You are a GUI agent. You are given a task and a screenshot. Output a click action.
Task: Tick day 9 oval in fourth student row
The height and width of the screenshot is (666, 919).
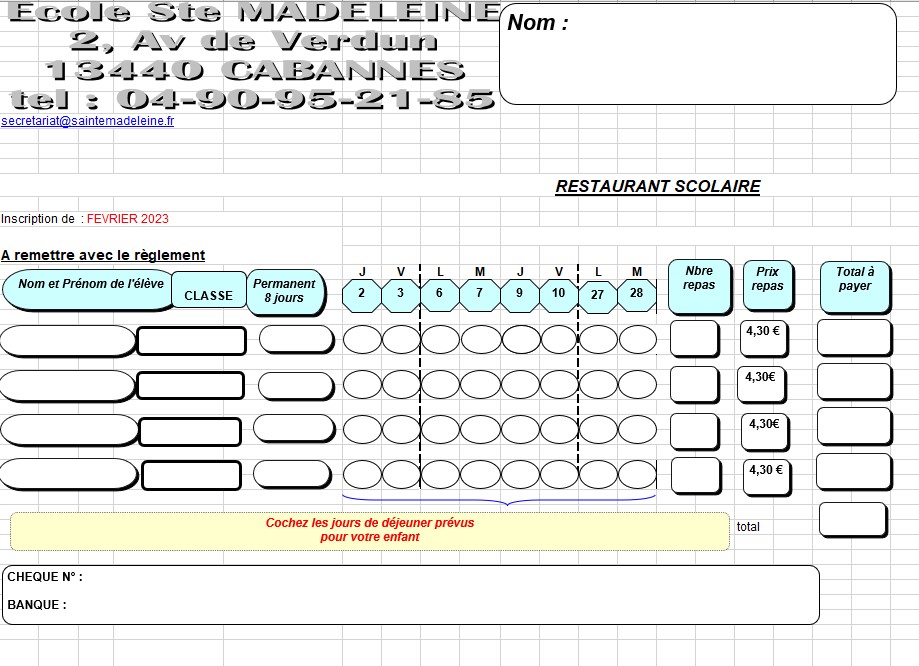click(520, 474)
